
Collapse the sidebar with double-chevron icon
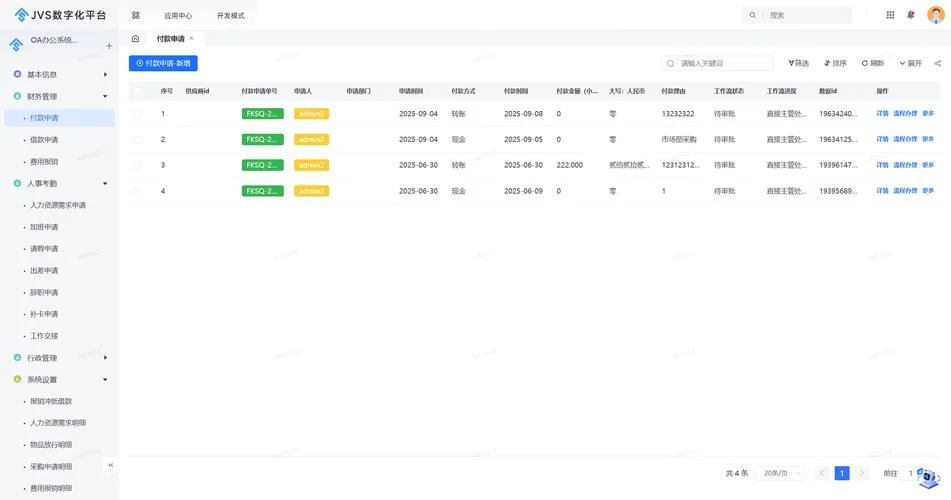point(110,465)
